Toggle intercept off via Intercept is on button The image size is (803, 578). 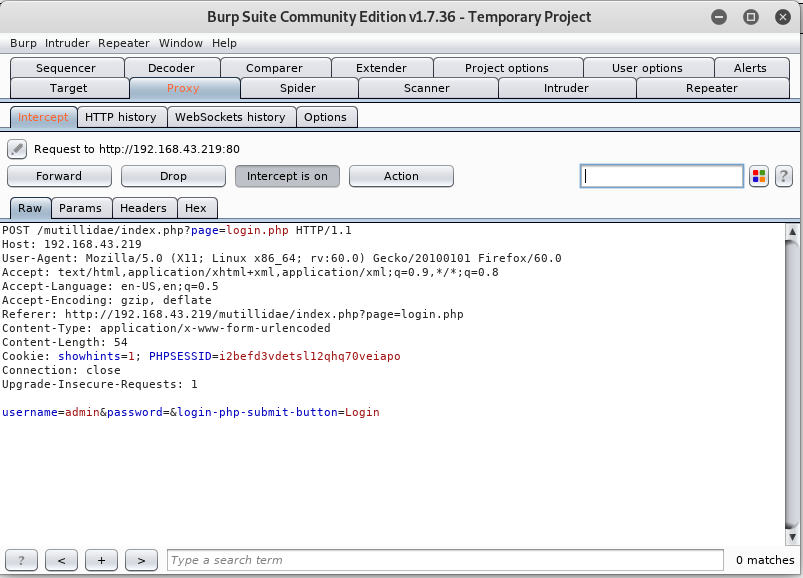click(x=286, y=175)
